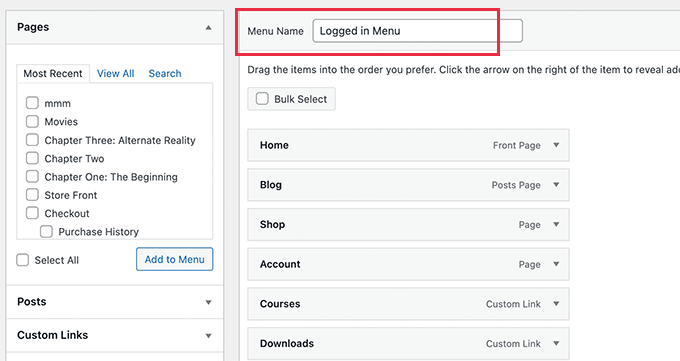The width and height of the screenshot is (680, 361).
Task: Expand the Home menu item arrow
Action: pyautogui.click(x=556, y=145)
